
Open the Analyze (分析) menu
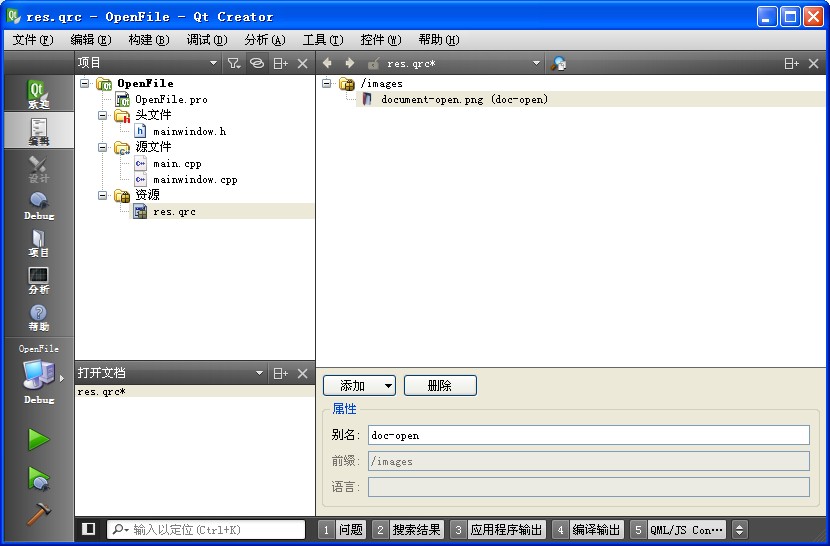coord(265,40)
